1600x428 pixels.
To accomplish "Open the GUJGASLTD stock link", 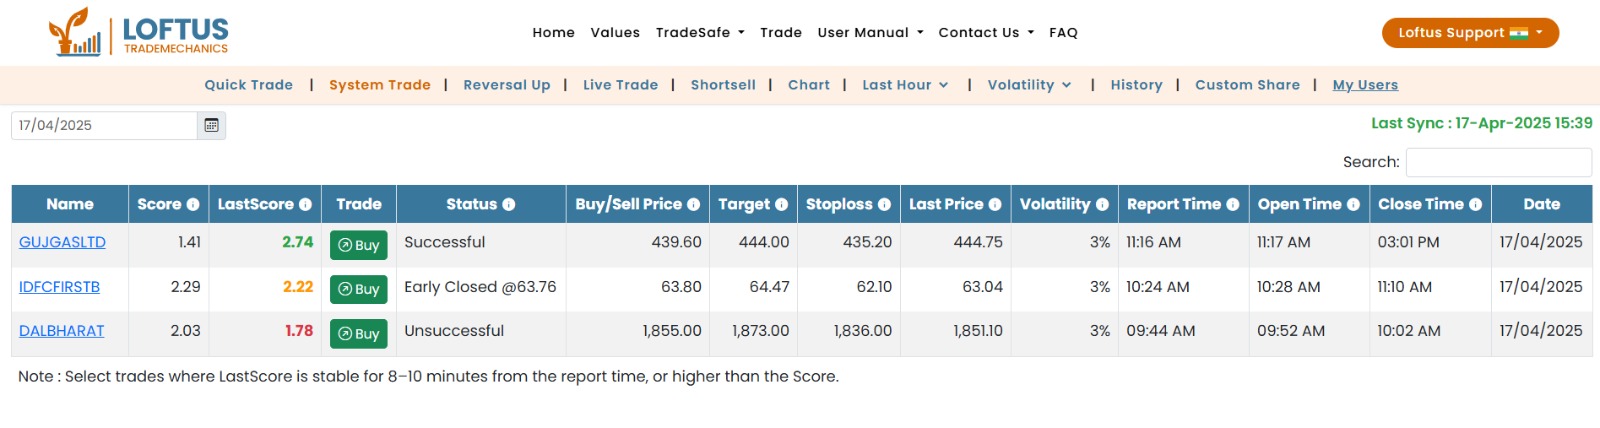I will [x=62, y=242].
